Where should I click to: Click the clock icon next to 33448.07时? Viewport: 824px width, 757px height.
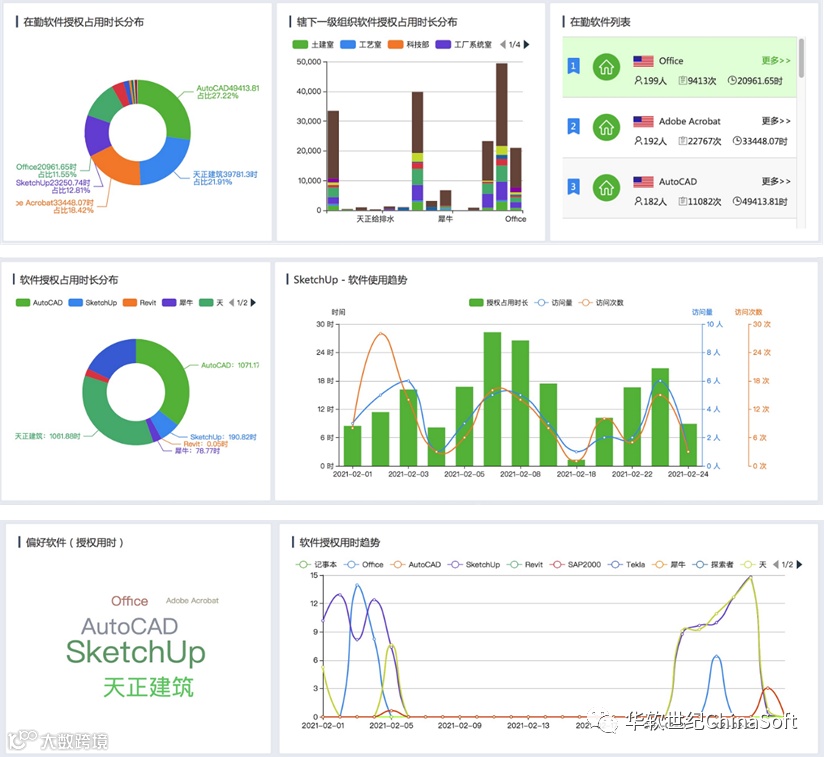[x=737, y=141]
